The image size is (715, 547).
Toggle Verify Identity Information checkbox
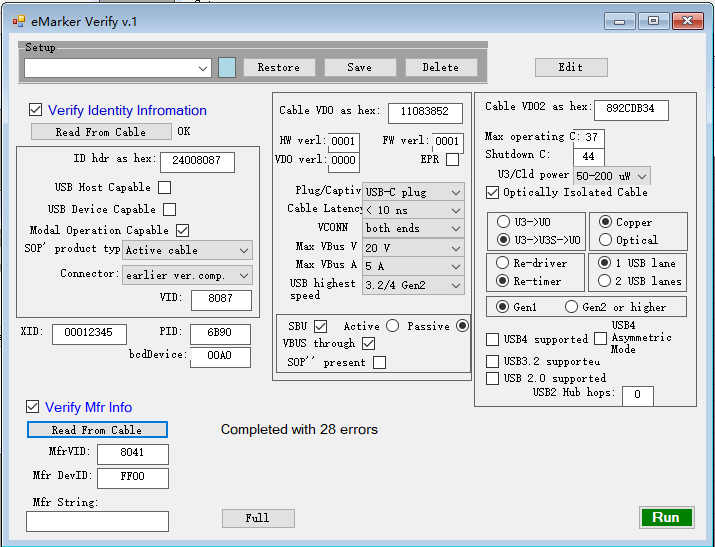pos(36,109)
